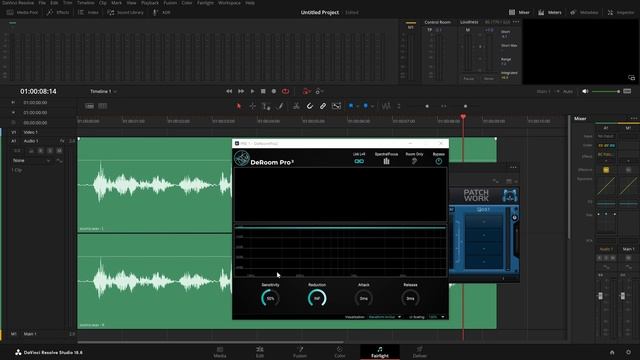Click the Attack knob

tap(364, 298)
